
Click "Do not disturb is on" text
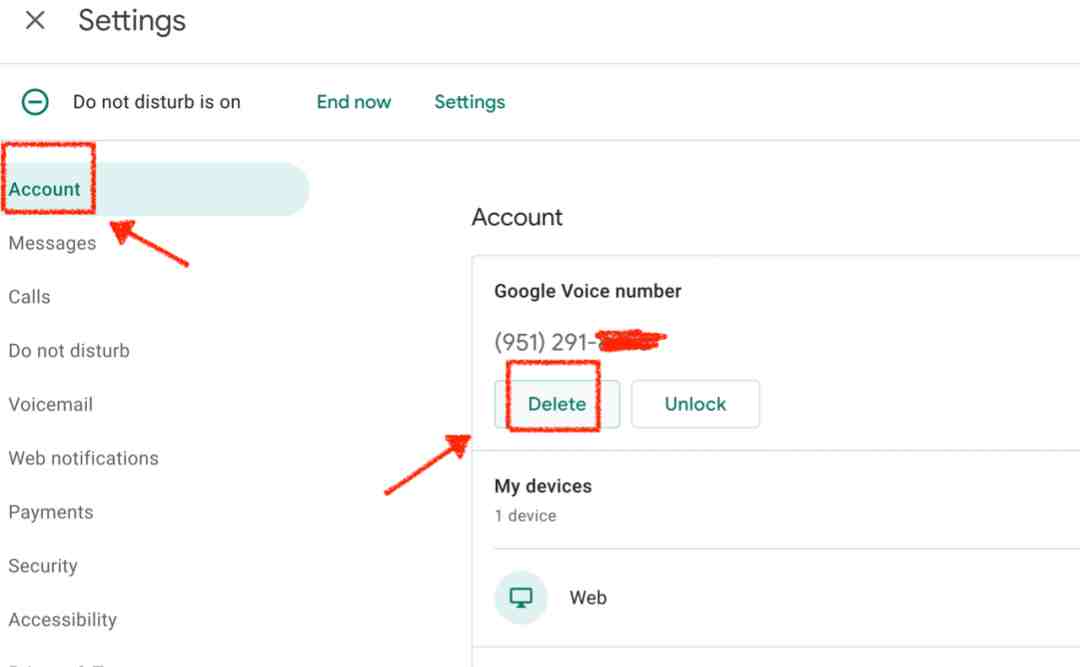point(157,102)
